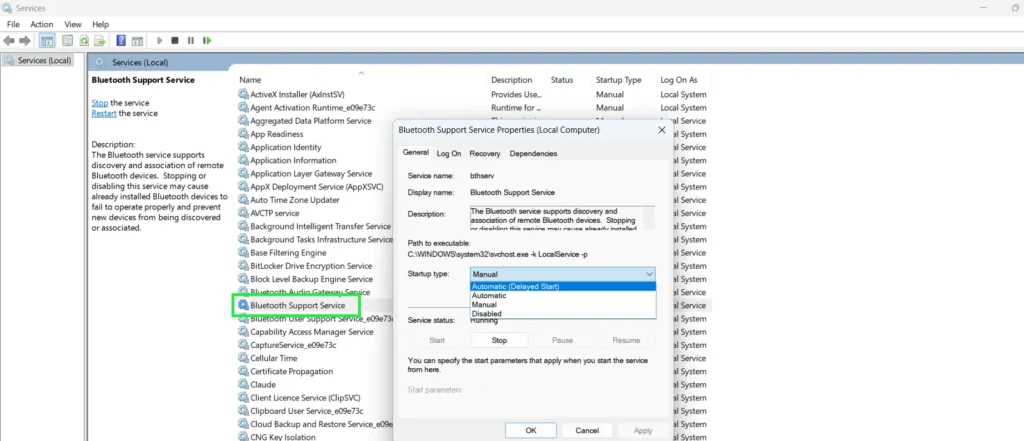Toggle the Show/Hide Action Pane toolbar icon
The height and width of the screenshot is (441, 1024).
point(137,41)
